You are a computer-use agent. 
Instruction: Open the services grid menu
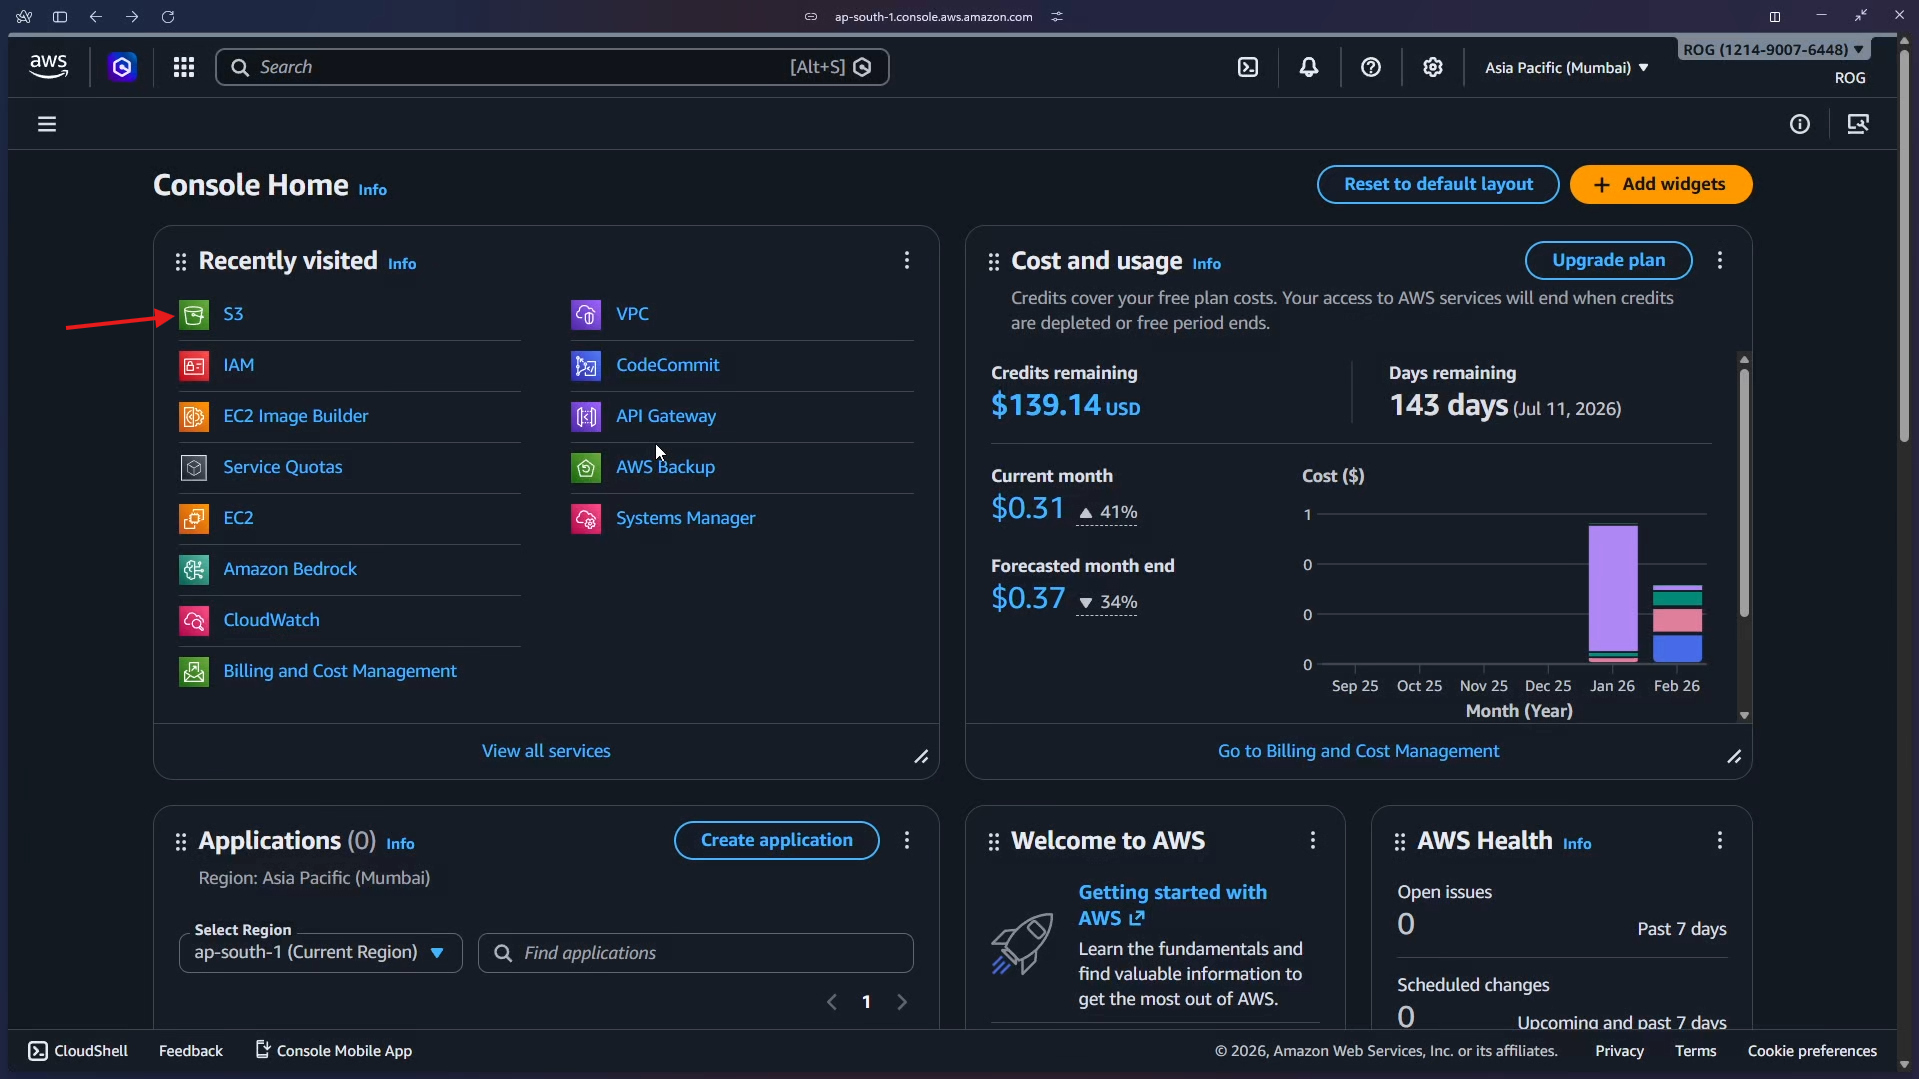point(184,67)
